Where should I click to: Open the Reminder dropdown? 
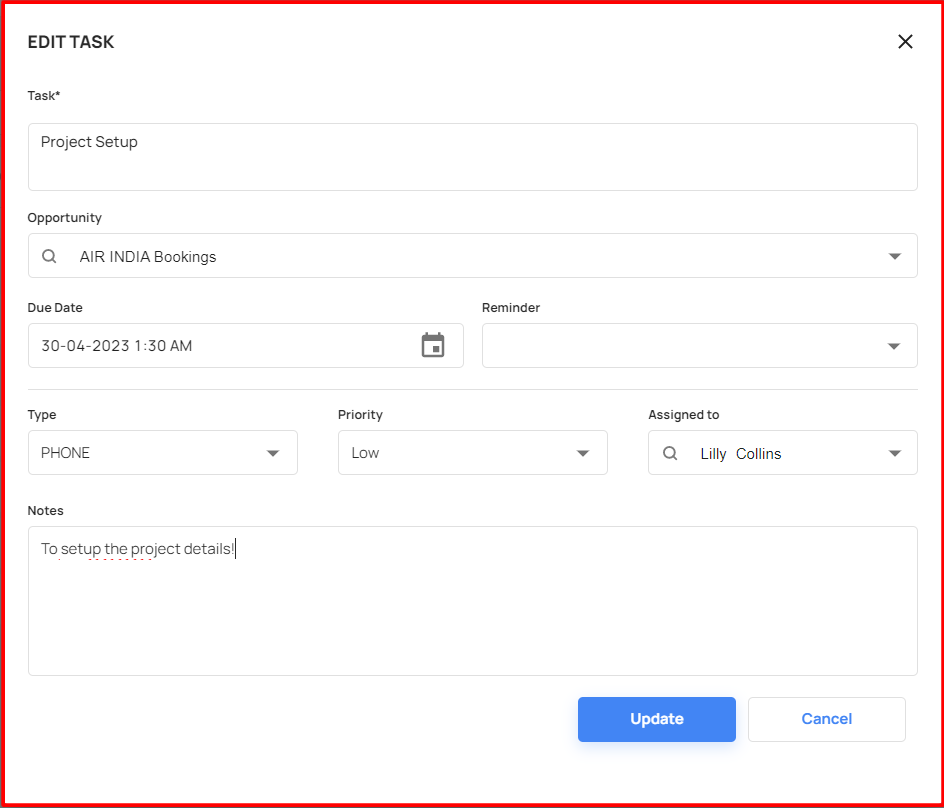point(700,346)
